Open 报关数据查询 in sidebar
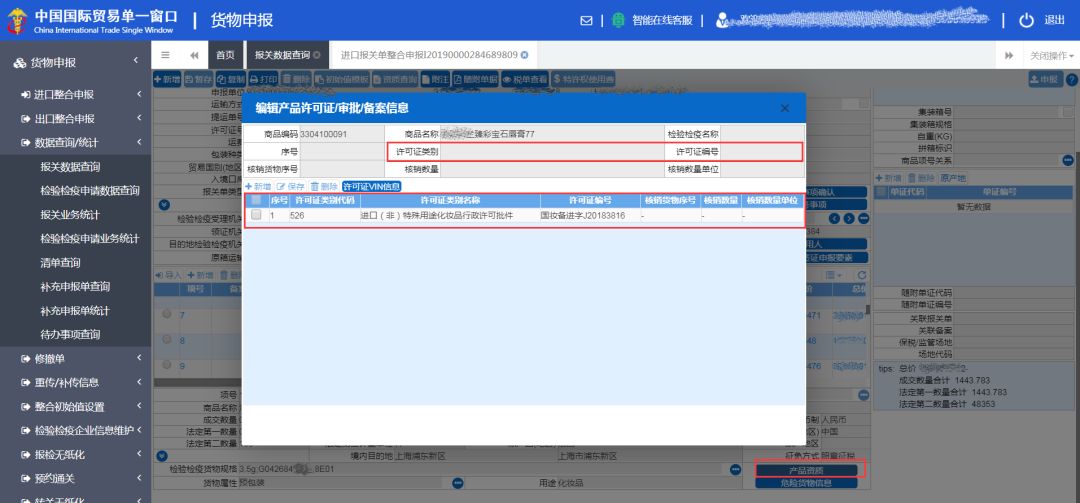1080x503 pixels. coord(70,167)
